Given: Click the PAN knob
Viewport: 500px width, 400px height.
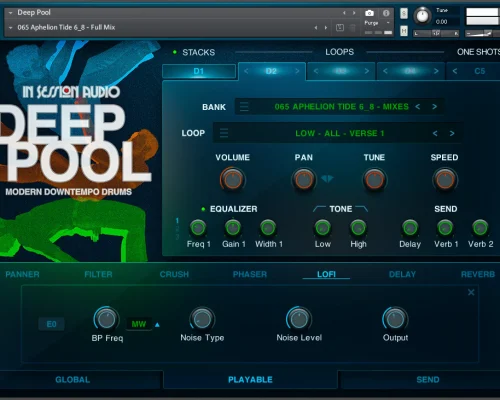Looking at the screenshot, I should [304, 179].
